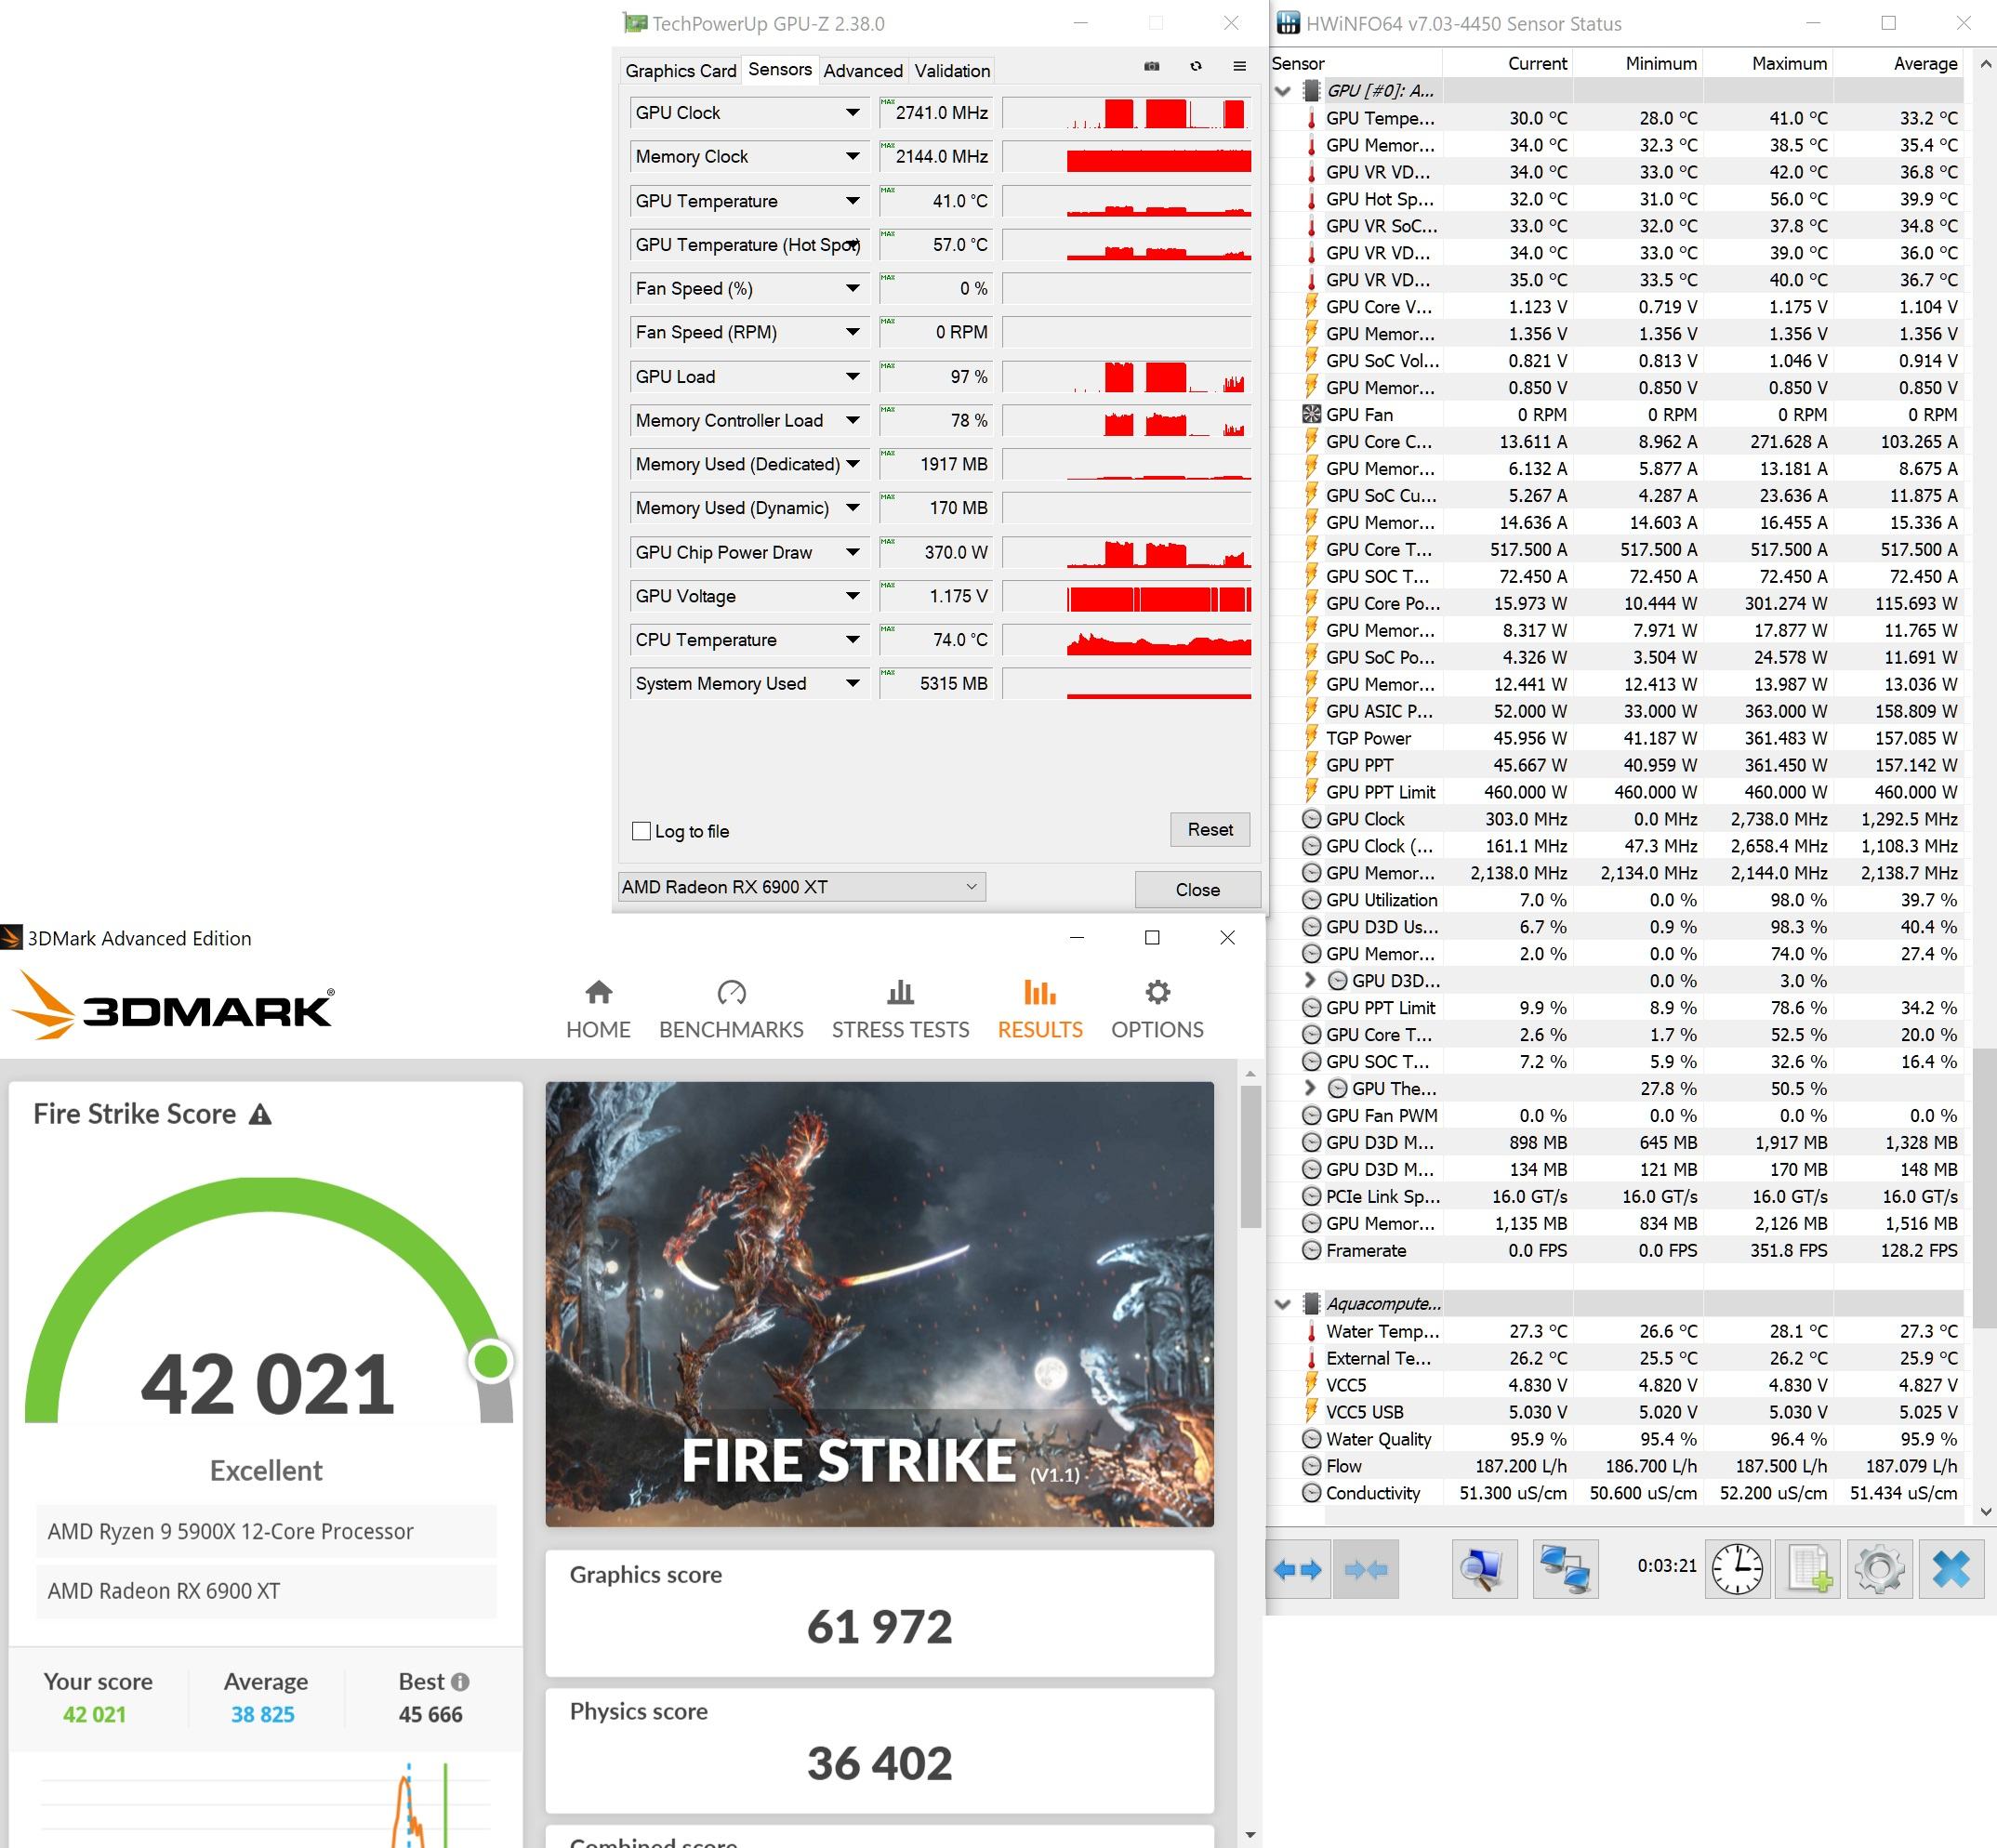1997x1848 pixels.
Task: Expand GPU The... sub-group in HWiNFO
Action: click(1310, 1088)
